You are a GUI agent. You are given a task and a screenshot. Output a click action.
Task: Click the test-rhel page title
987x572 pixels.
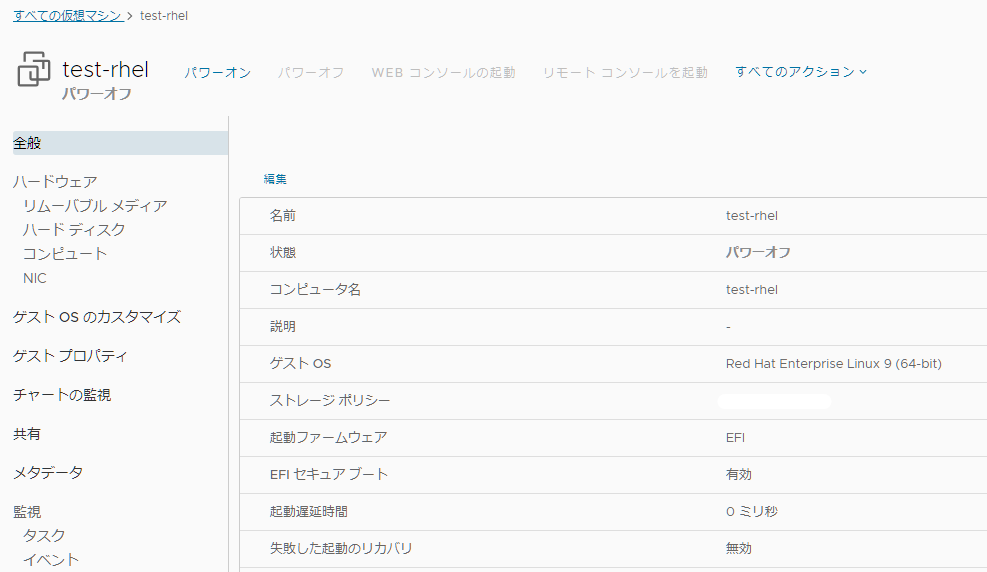tap(106, 69)
